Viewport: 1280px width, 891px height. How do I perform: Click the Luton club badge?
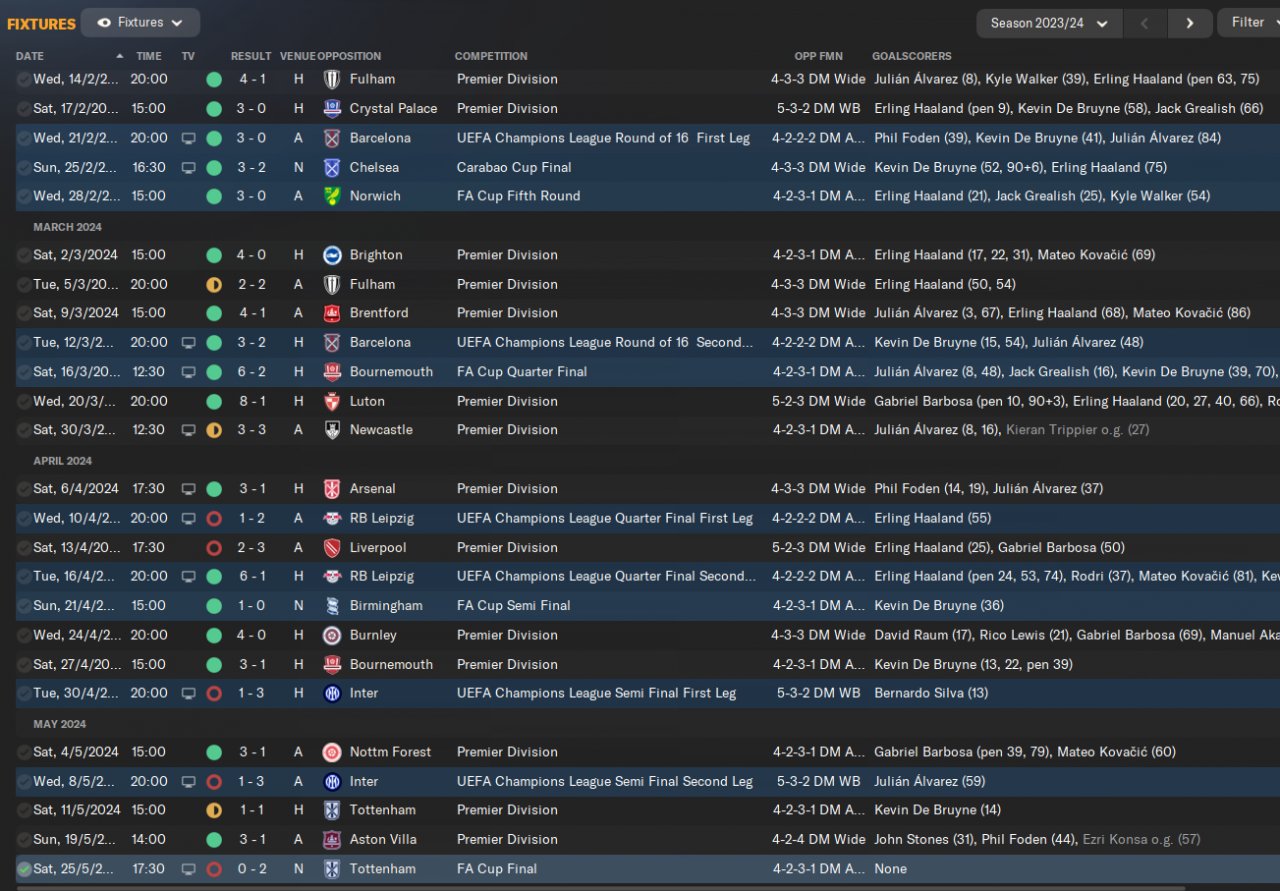(332, 401)
